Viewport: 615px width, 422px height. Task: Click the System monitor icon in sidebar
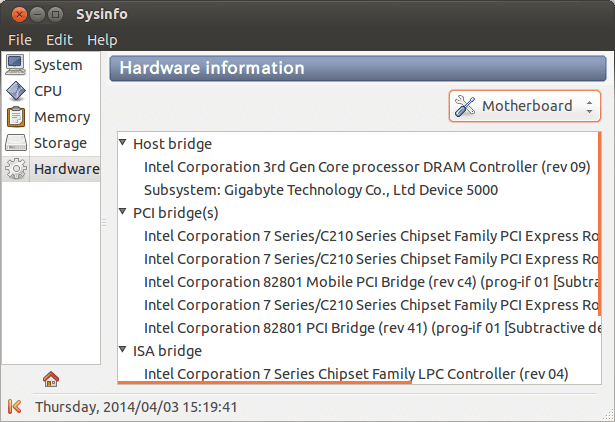[15, 65]
